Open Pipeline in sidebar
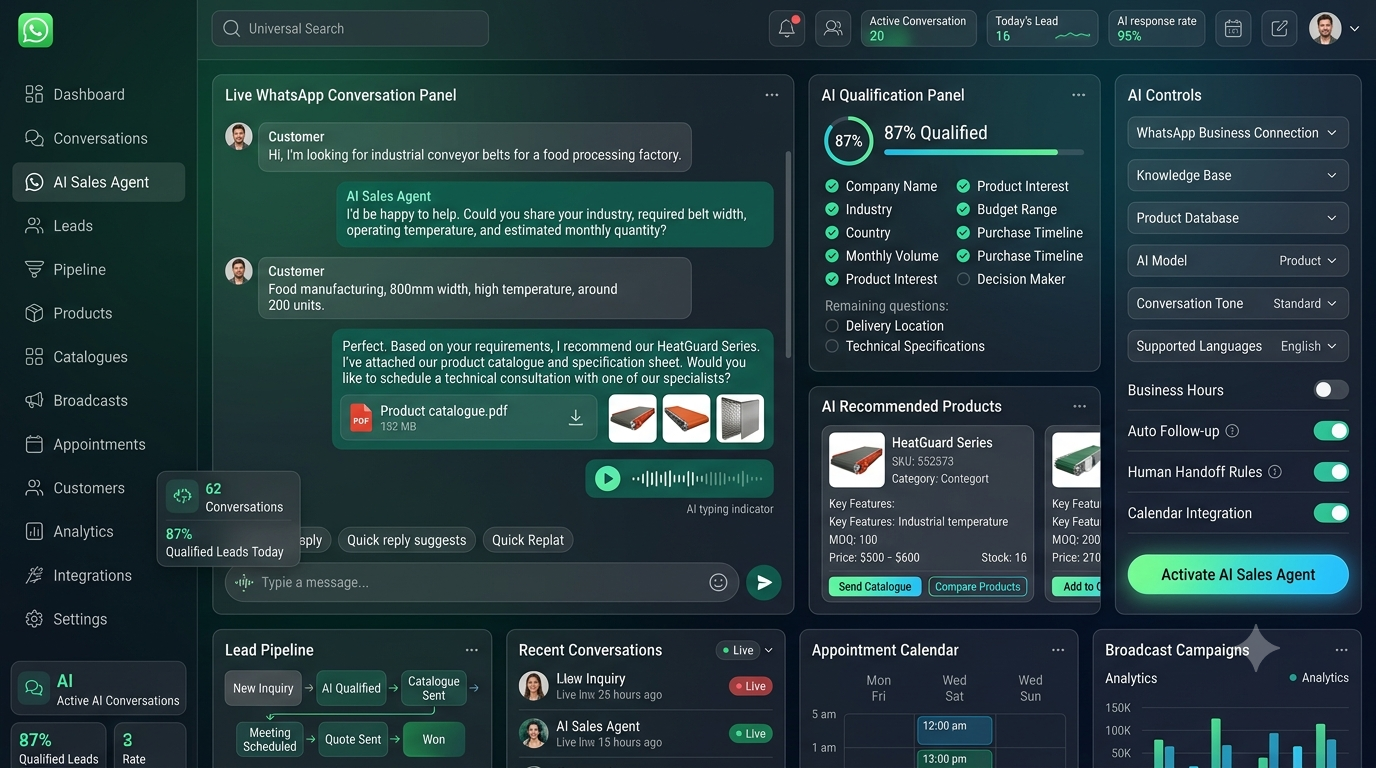This screenshot has width=1376, height=768. click(x=98, y=269)
